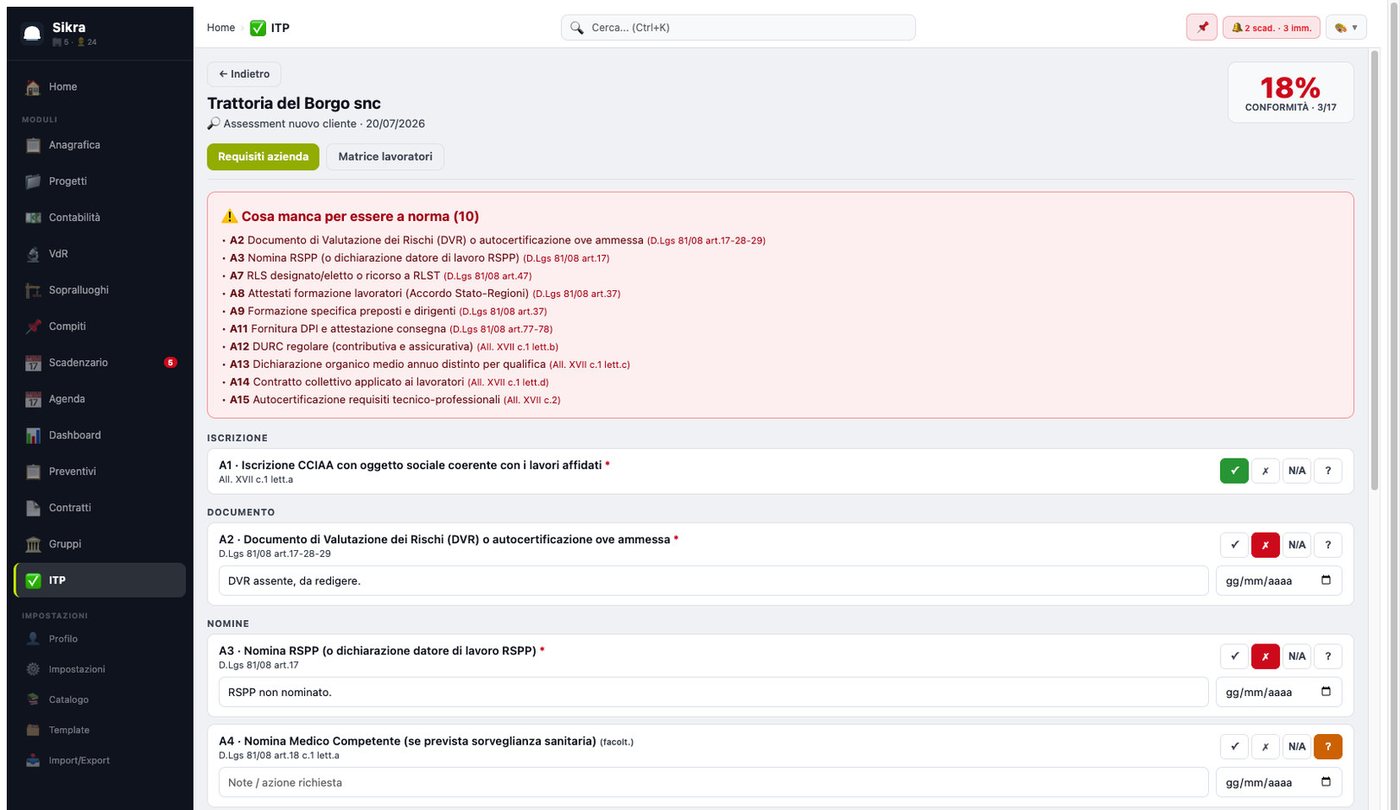Edit the note 'RSPP non nominato.'
The image size is (1400, 810).
tap(713, 692)
